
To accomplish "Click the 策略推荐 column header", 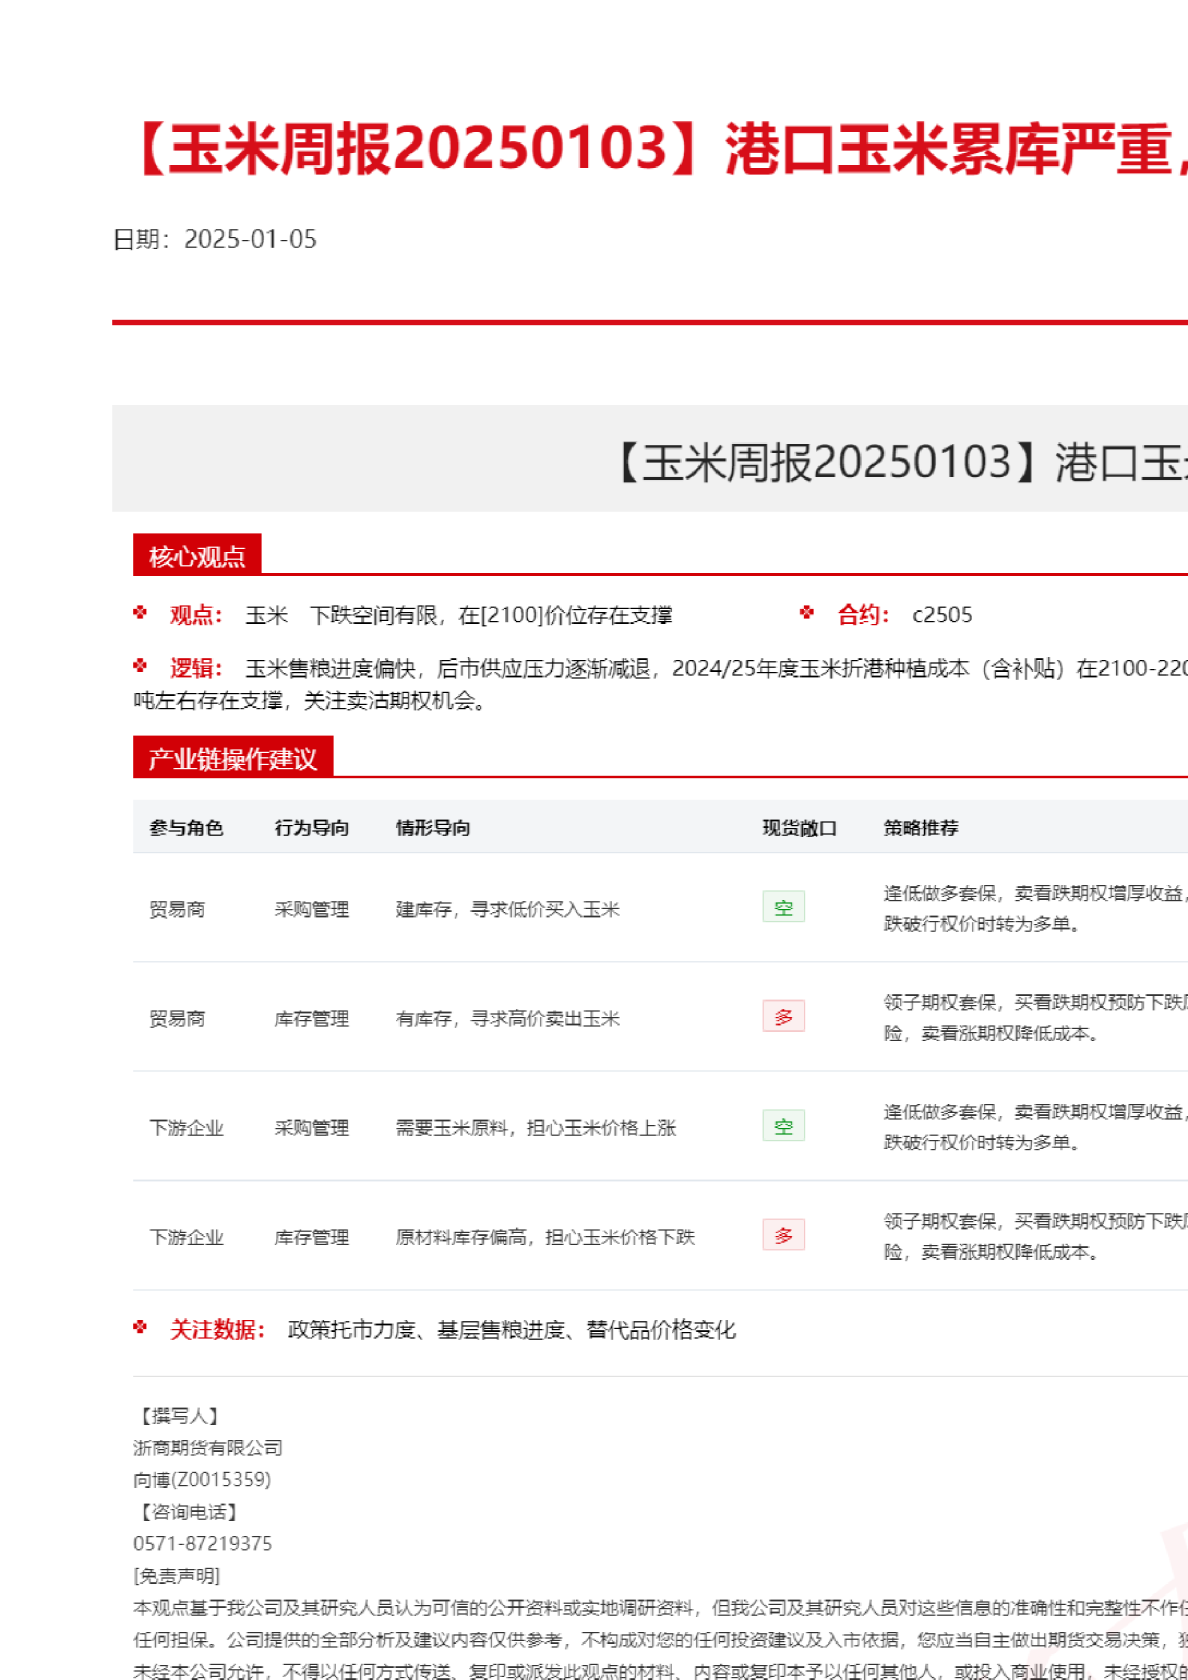I will point(921,828).
